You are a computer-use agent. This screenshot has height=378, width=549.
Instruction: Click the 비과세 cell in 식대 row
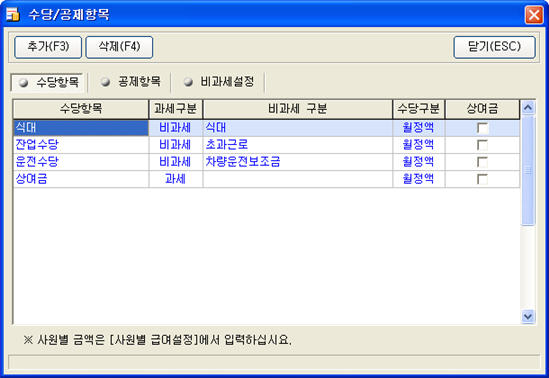coord(175,128)
